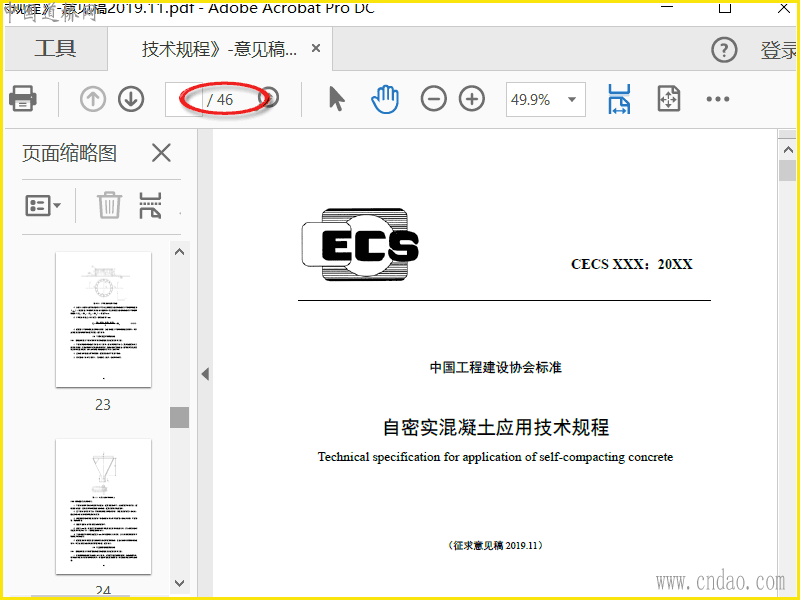Screen dimensions: 800x600
Task: Select page 24 thumbnail
Action: 104,507
